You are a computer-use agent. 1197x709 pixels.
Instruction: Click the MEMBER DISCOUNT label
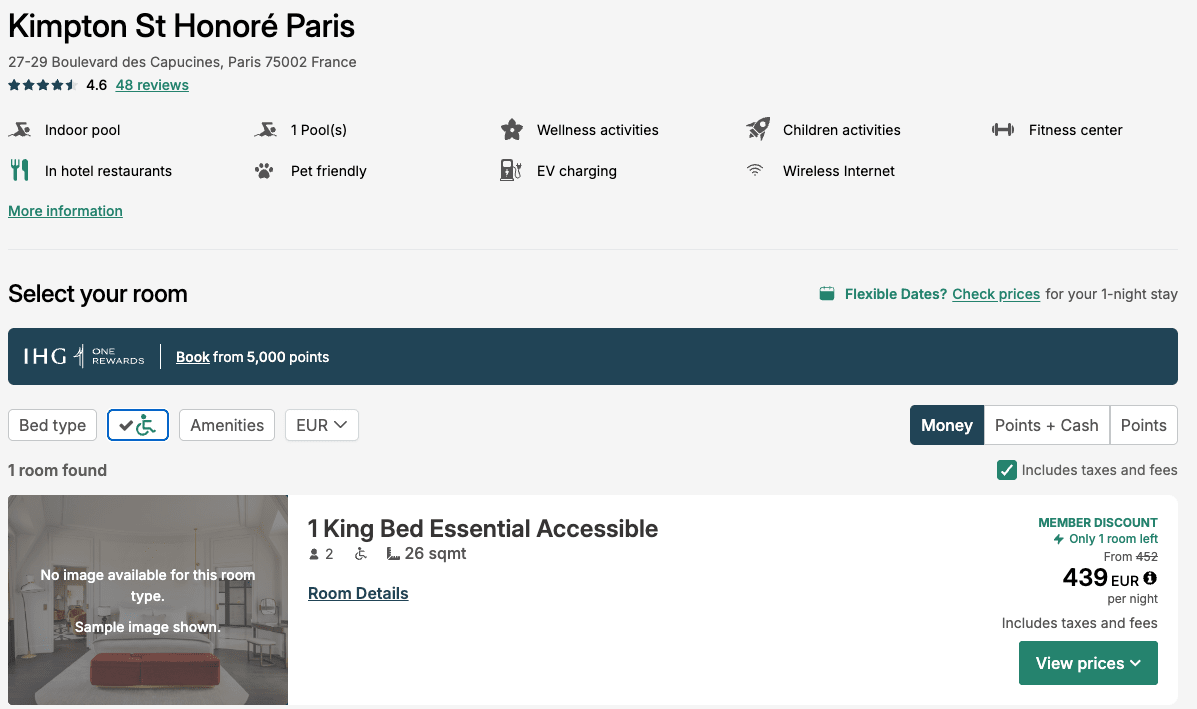[x=1098, y=523]
